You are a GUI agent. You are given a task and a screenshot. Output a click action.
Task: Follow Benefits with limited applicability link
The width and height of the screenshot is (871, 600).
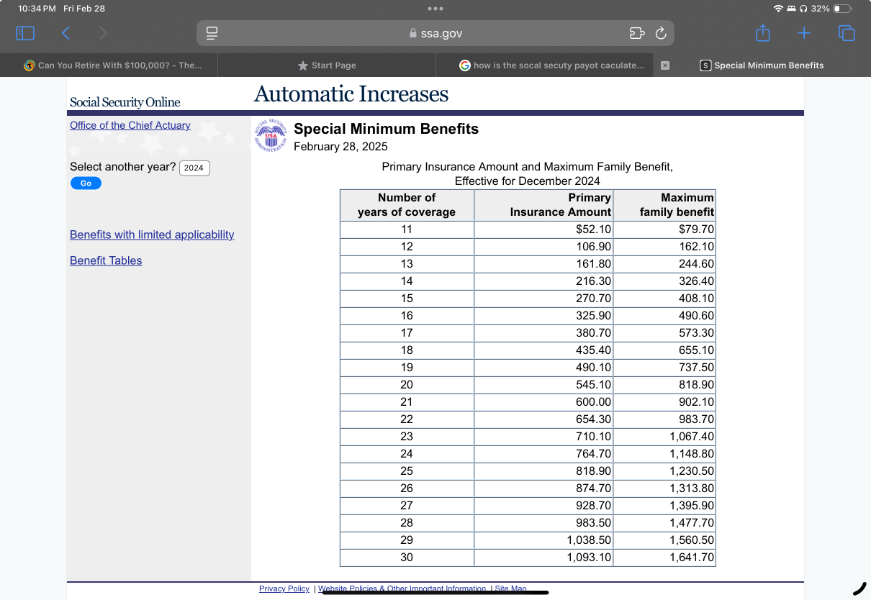pos(152,234)
